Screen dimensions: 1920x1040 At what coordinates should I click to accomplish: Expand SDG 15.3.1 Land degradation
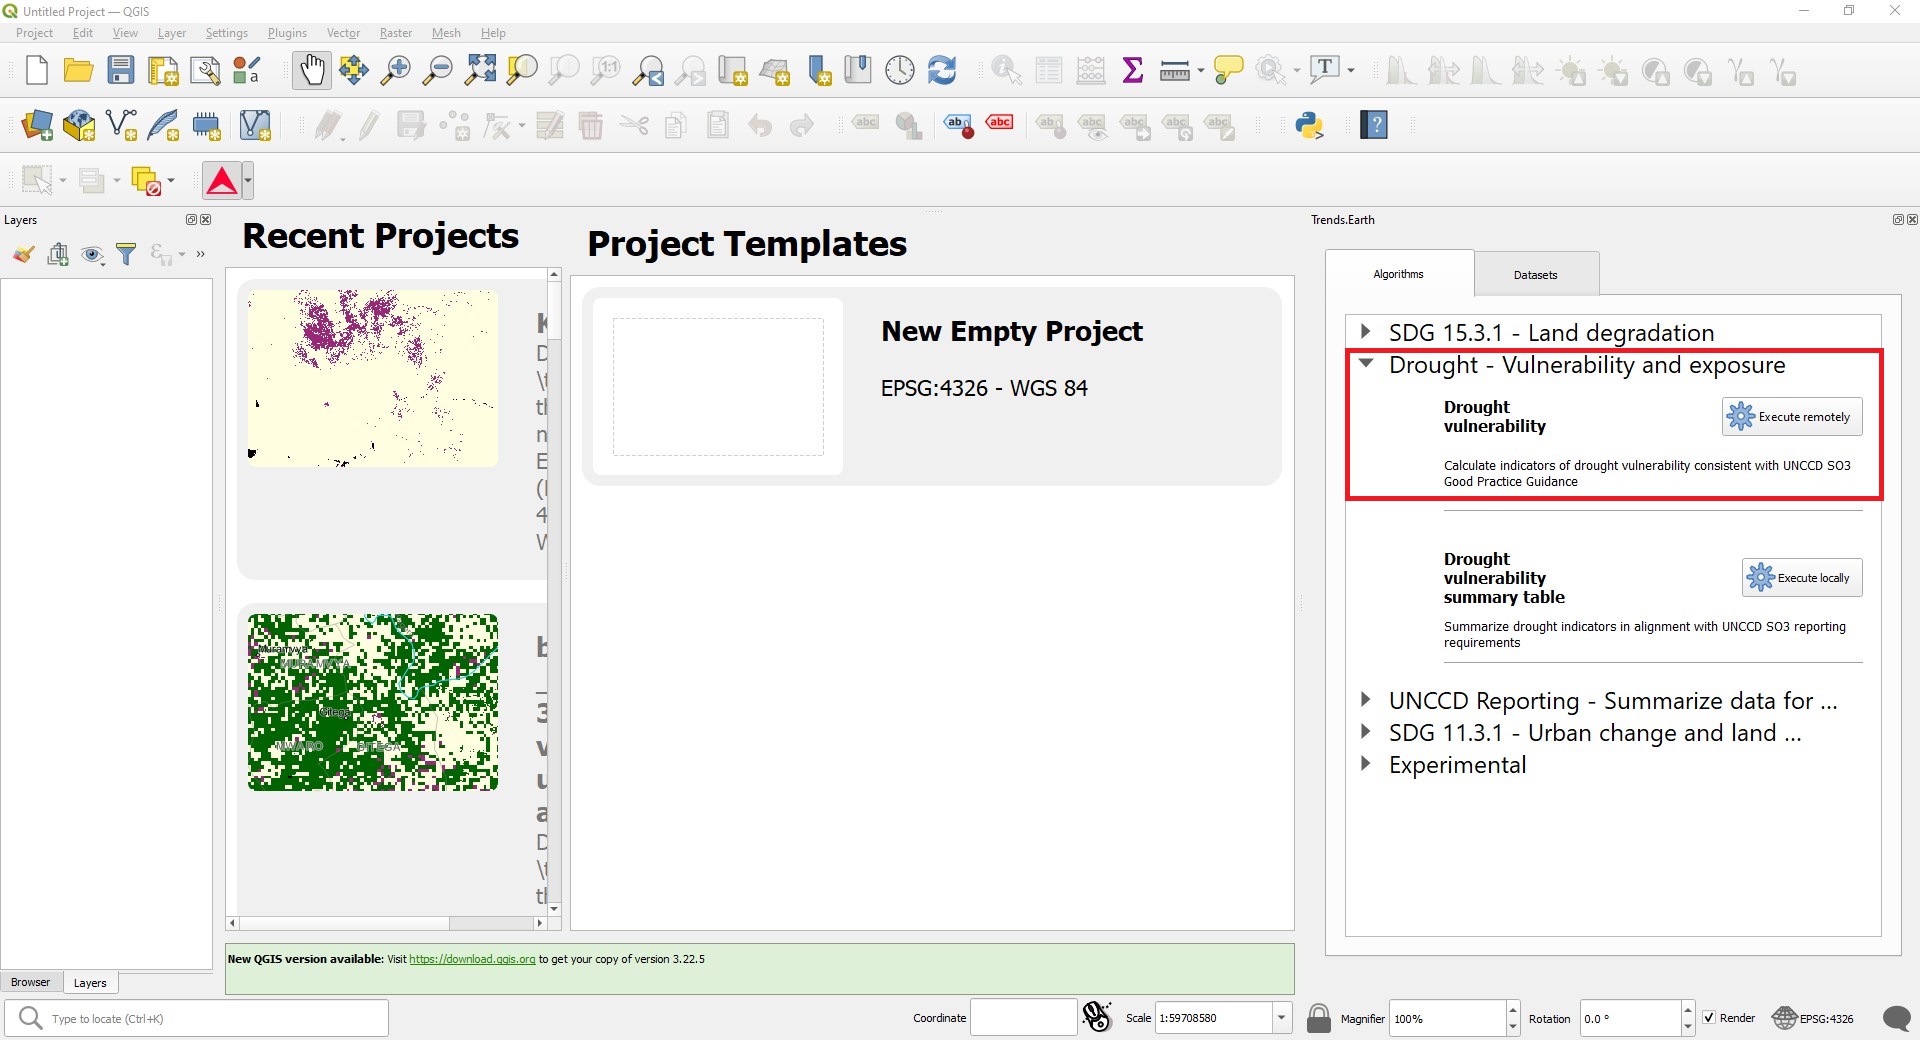1366,332
